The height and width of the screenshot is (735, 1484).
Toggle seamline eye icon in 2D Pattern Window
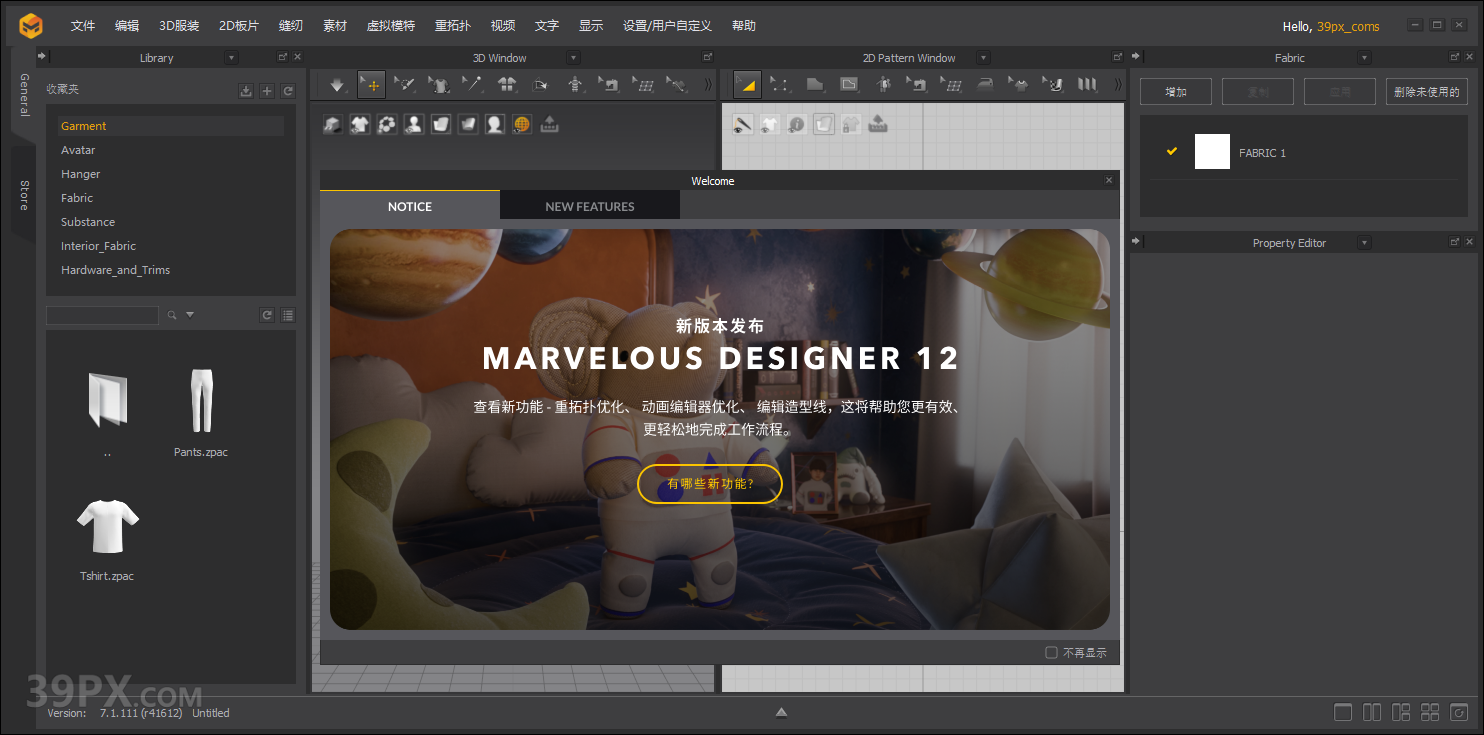pyautogui.click(x=743, y=124)
